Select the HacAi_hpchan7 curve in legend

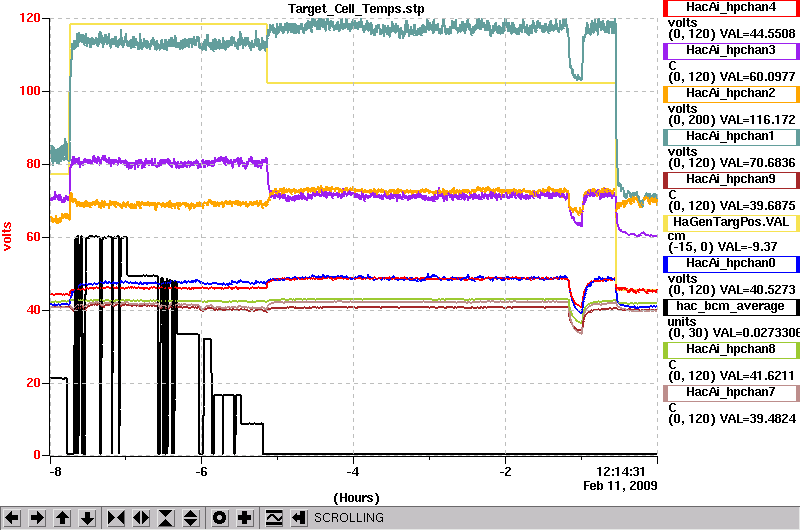731,392
